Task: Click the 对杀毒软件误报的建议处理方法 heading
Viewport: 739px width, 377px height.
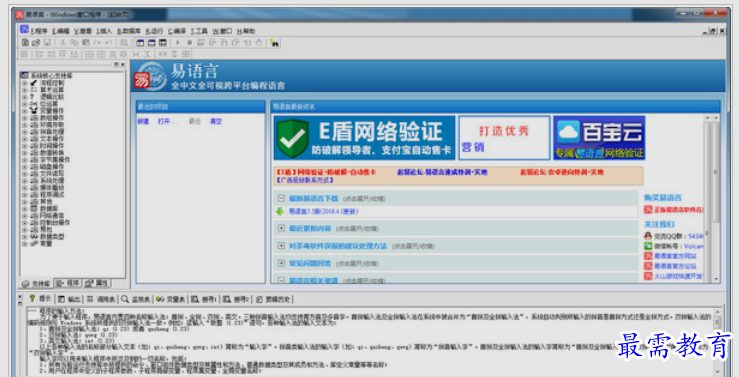Action: pos(338,246)
